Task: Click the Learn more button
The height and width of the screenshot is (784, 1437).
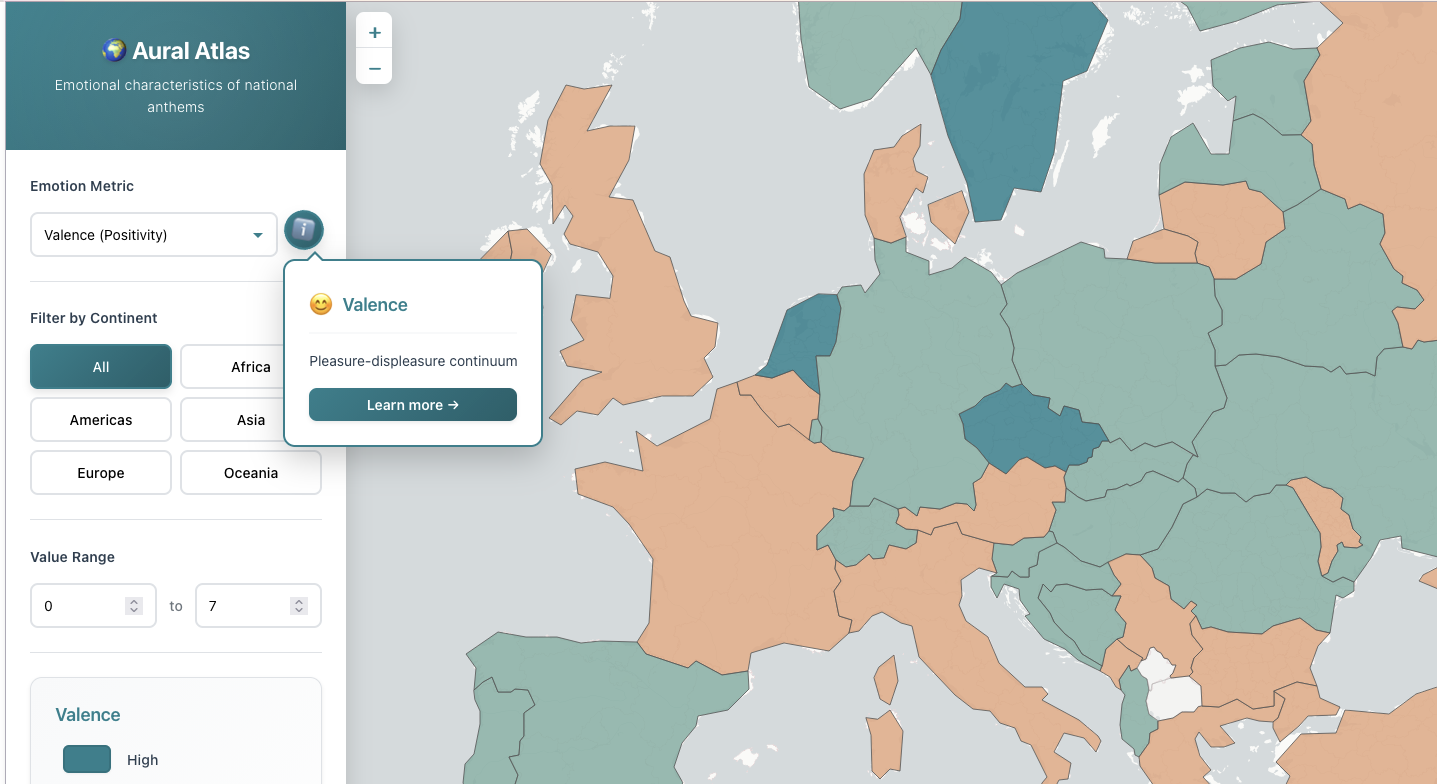Action: tap(412, 404)
